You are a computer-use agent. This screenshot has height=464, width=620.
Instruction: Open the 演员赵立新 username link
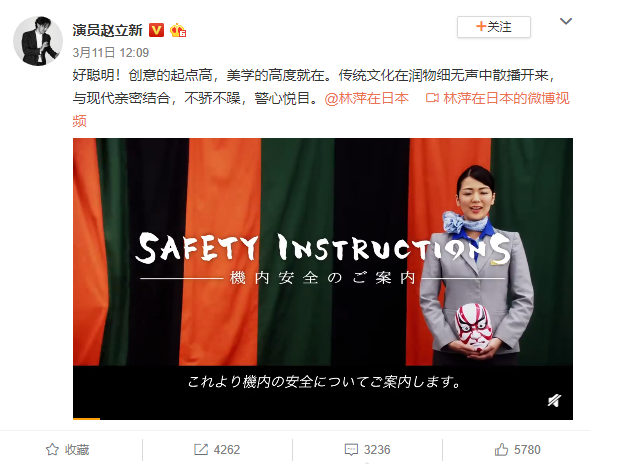[x=107, y=30]
